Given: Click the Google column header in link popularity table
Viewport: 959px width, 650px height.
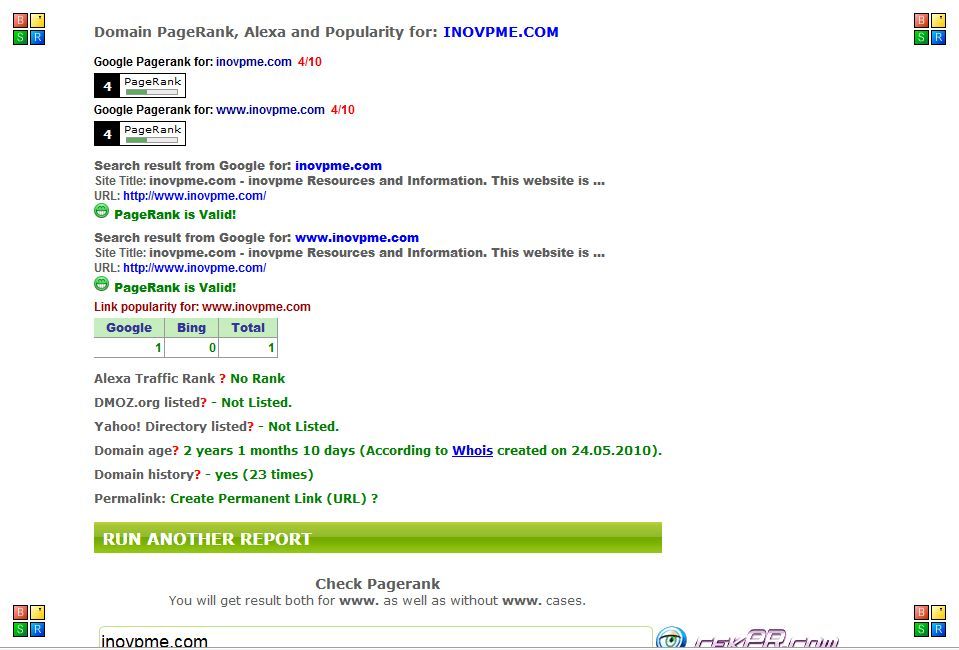Looking at the screenshot, I should click(129, 328).
